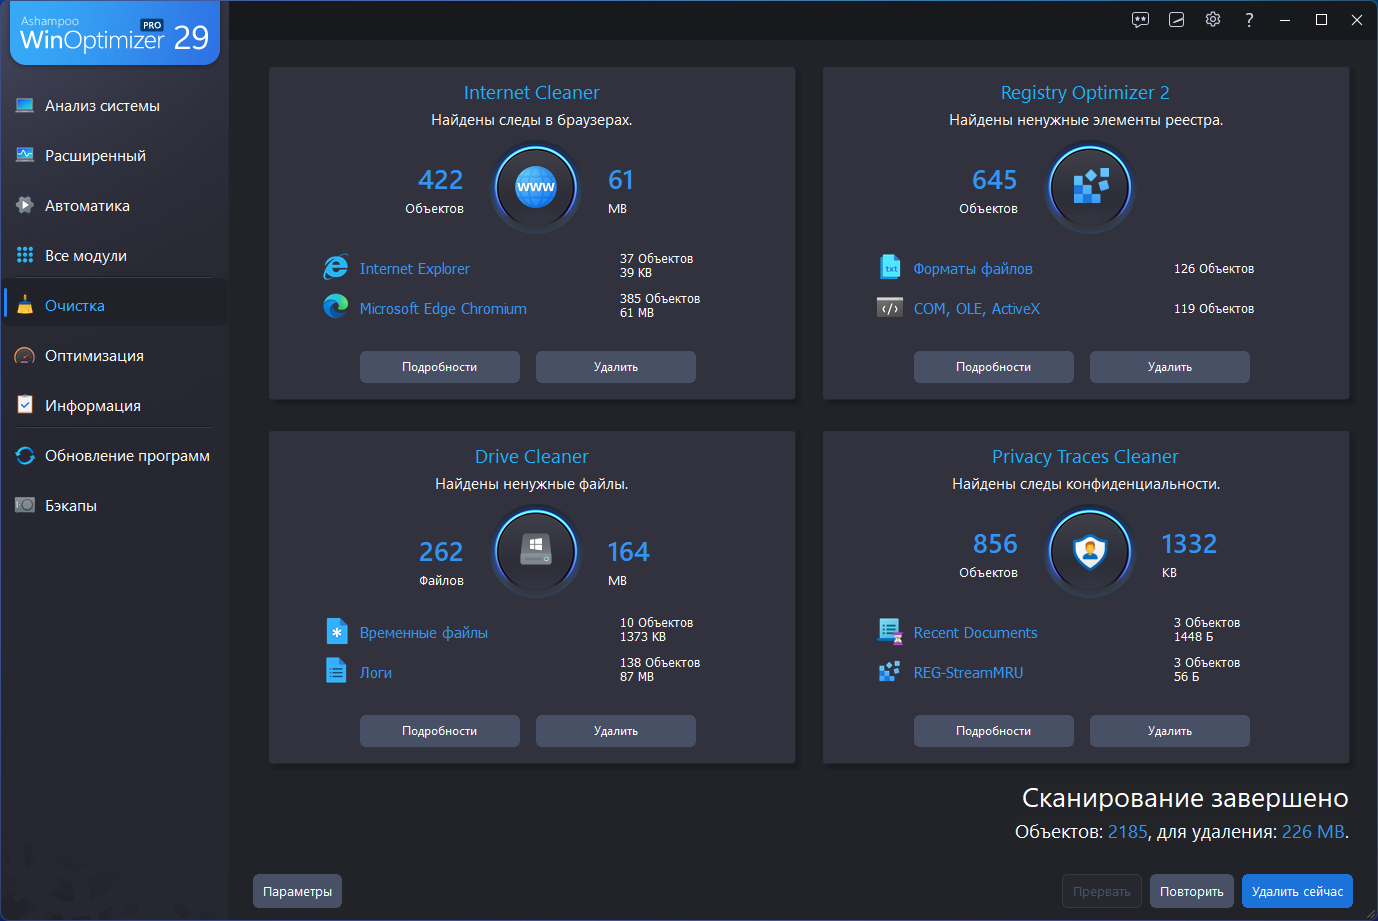
Task: Open the feedback chat icon in title bar
Action: coord(1140,20)
